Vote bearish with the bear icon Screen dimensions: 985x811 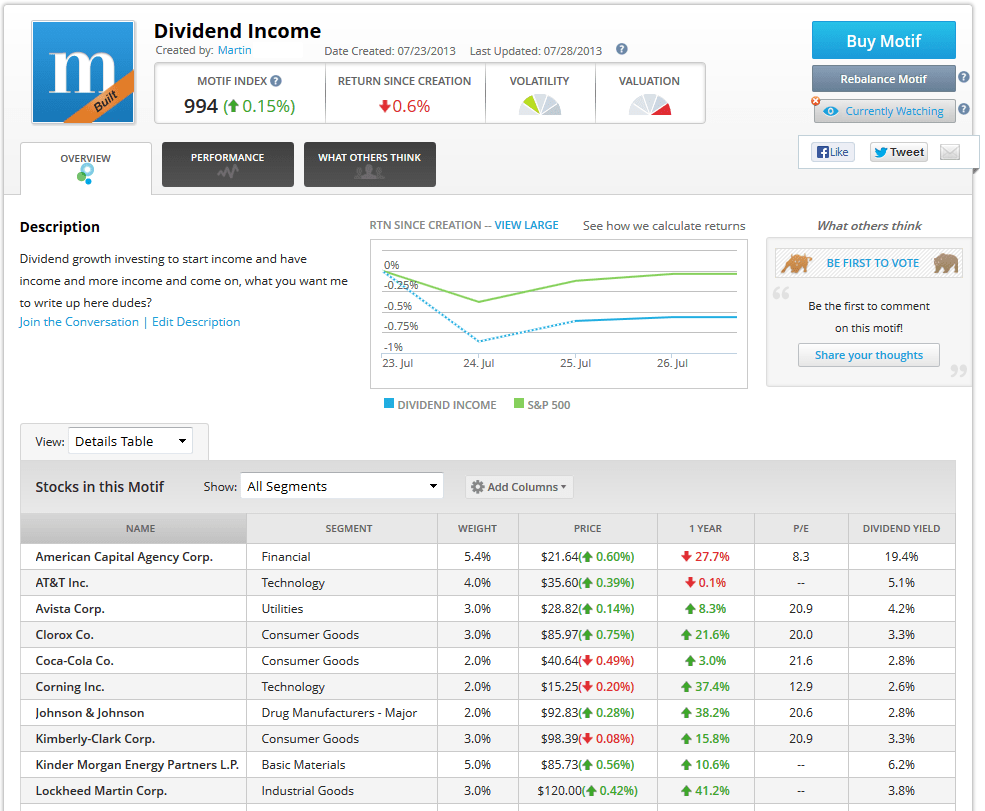(945, 263)
